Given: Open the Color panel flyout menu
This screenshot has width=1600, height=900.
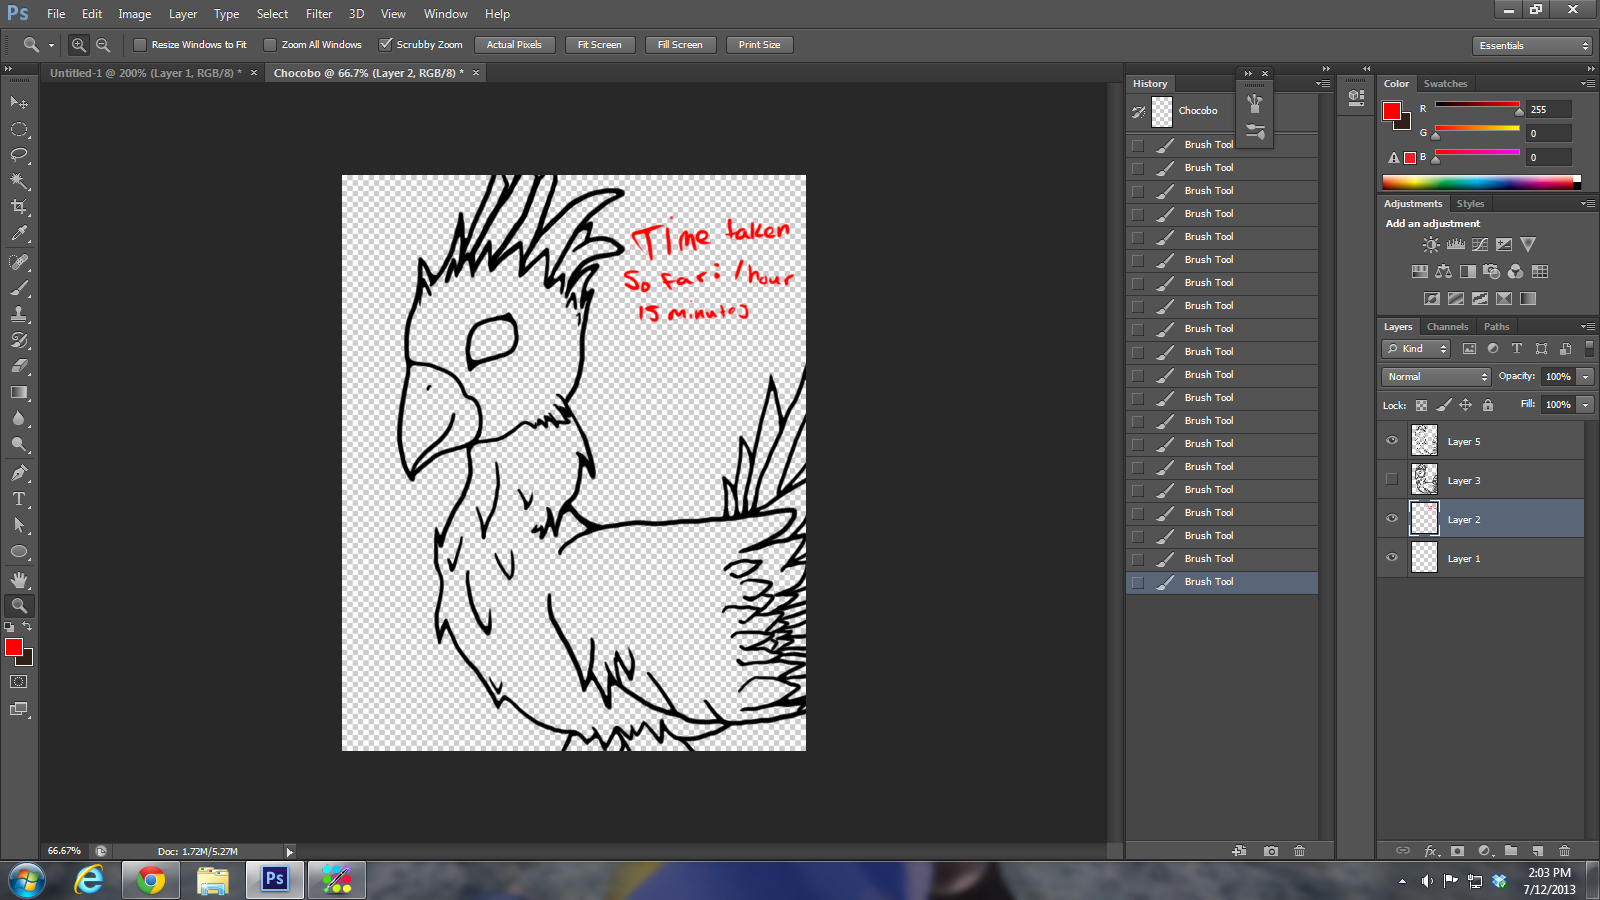Looking at the screenshot, I should [x=1588, y=84].
